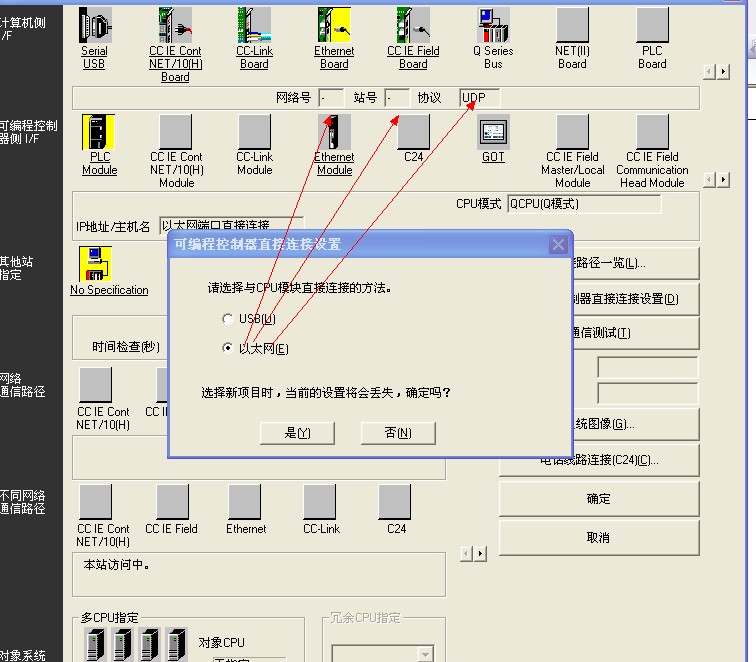Image resolution: width=756 pixels, height=662 pixels.
Task: Click the GOT interface icon
Action: coord(493,132)
